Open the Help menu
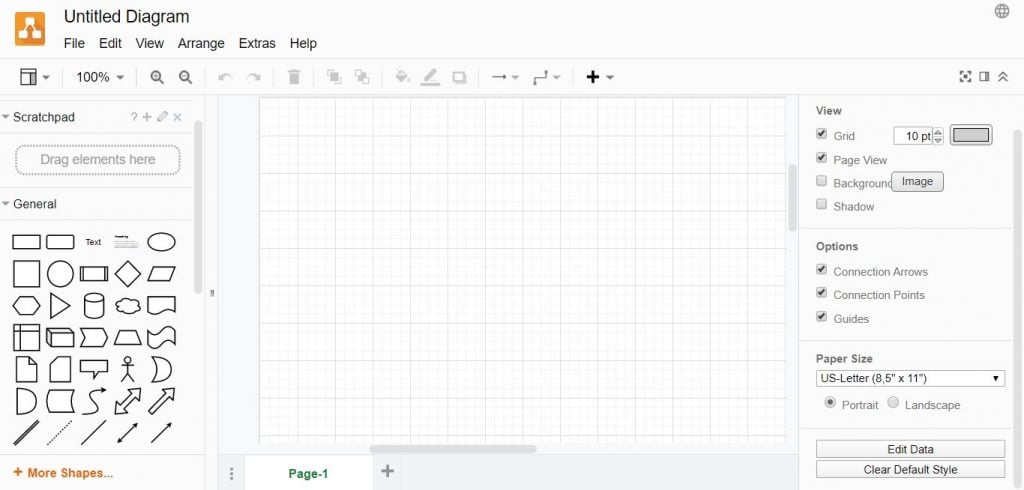This screenshot has height=490, width=1024. (303, 43)
